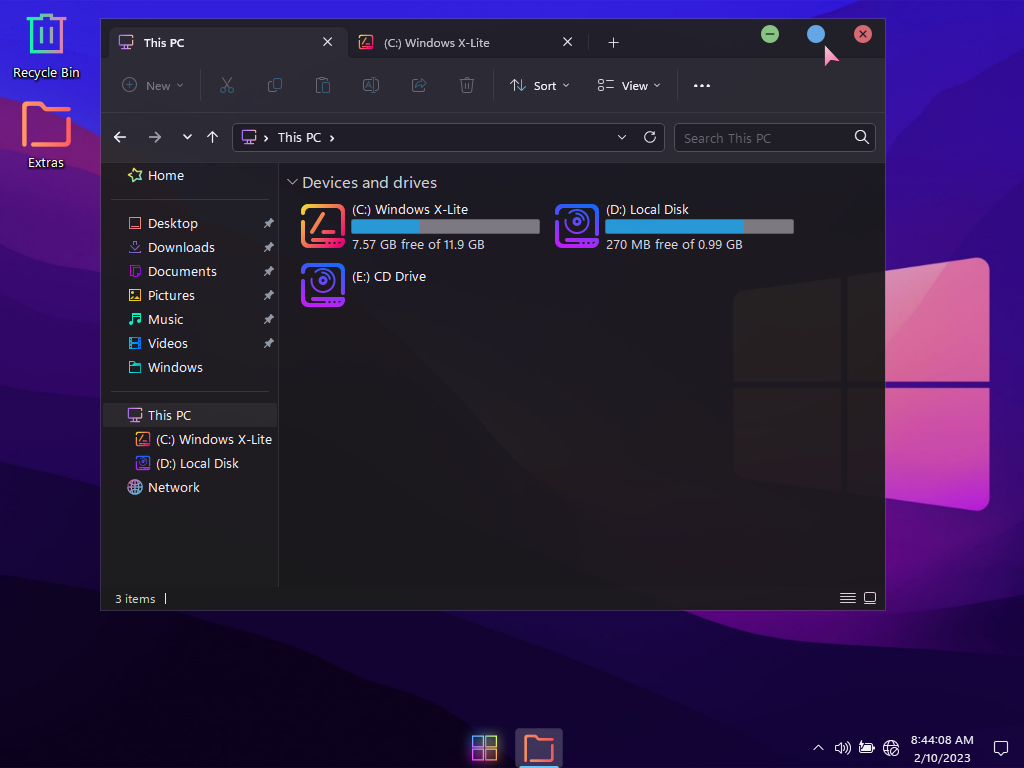Click the battery icon in system tray

coord(867,748)
